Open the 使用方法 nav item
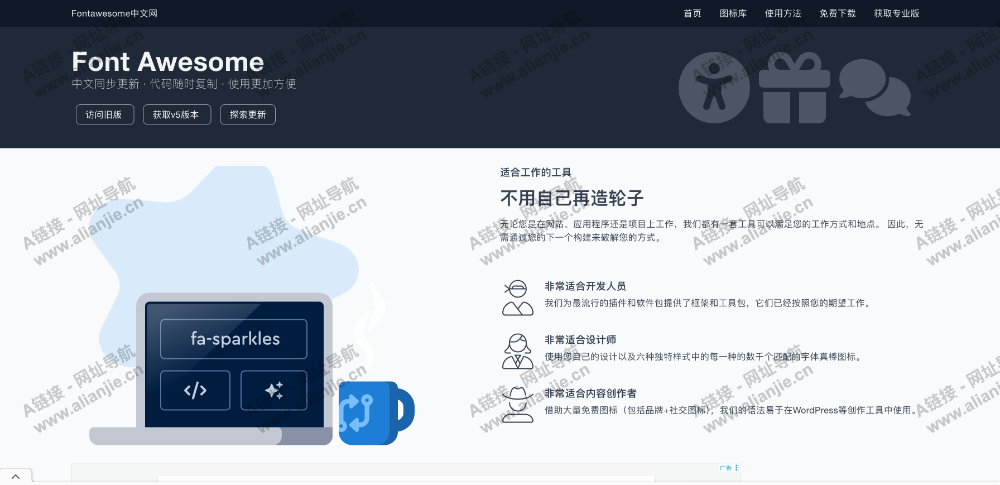 coord(783,13)
